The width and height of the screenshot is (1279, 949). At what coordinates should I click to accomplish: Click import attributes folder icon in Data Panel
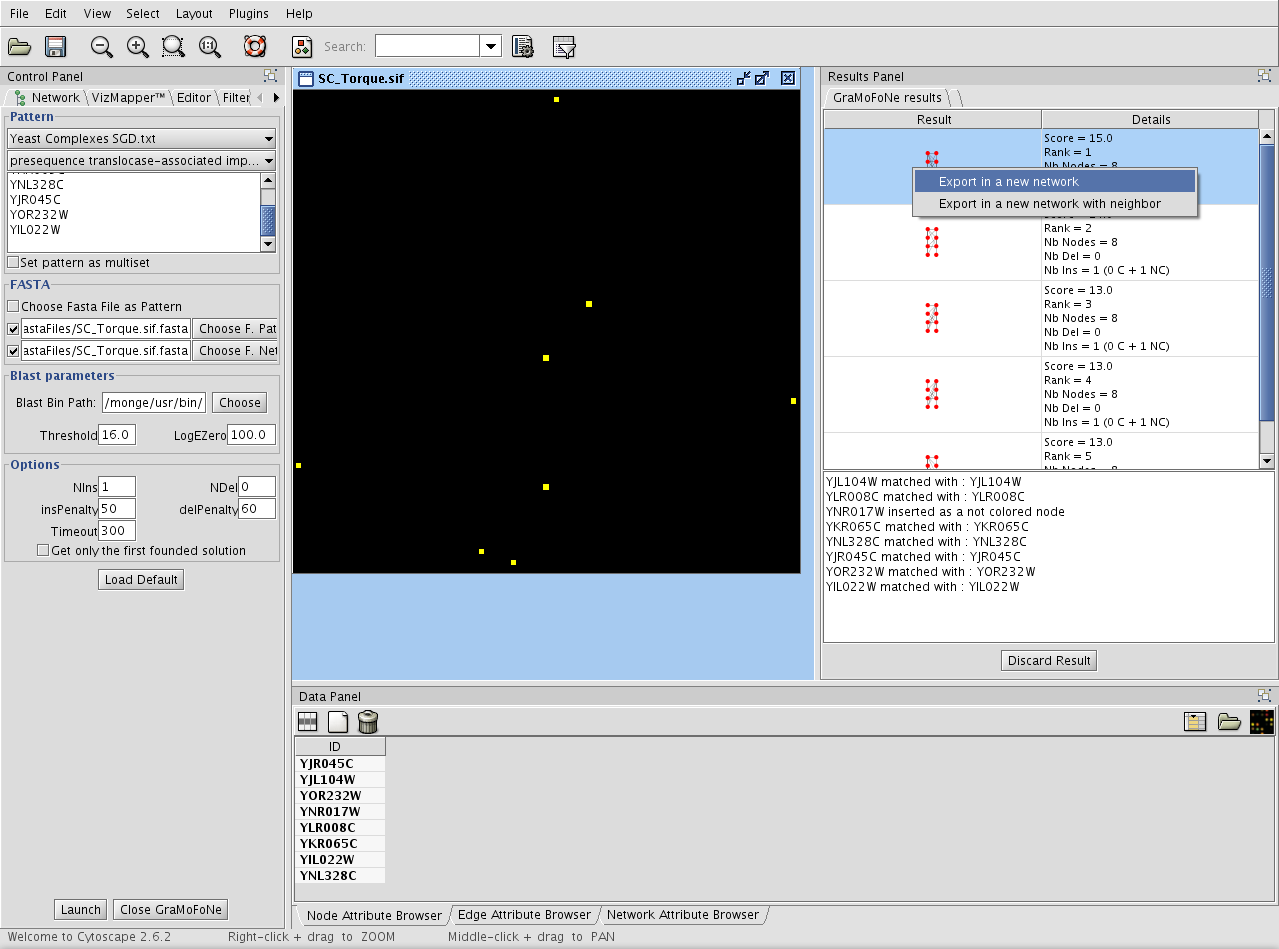pyautogui.click(x=1229, y=721)
